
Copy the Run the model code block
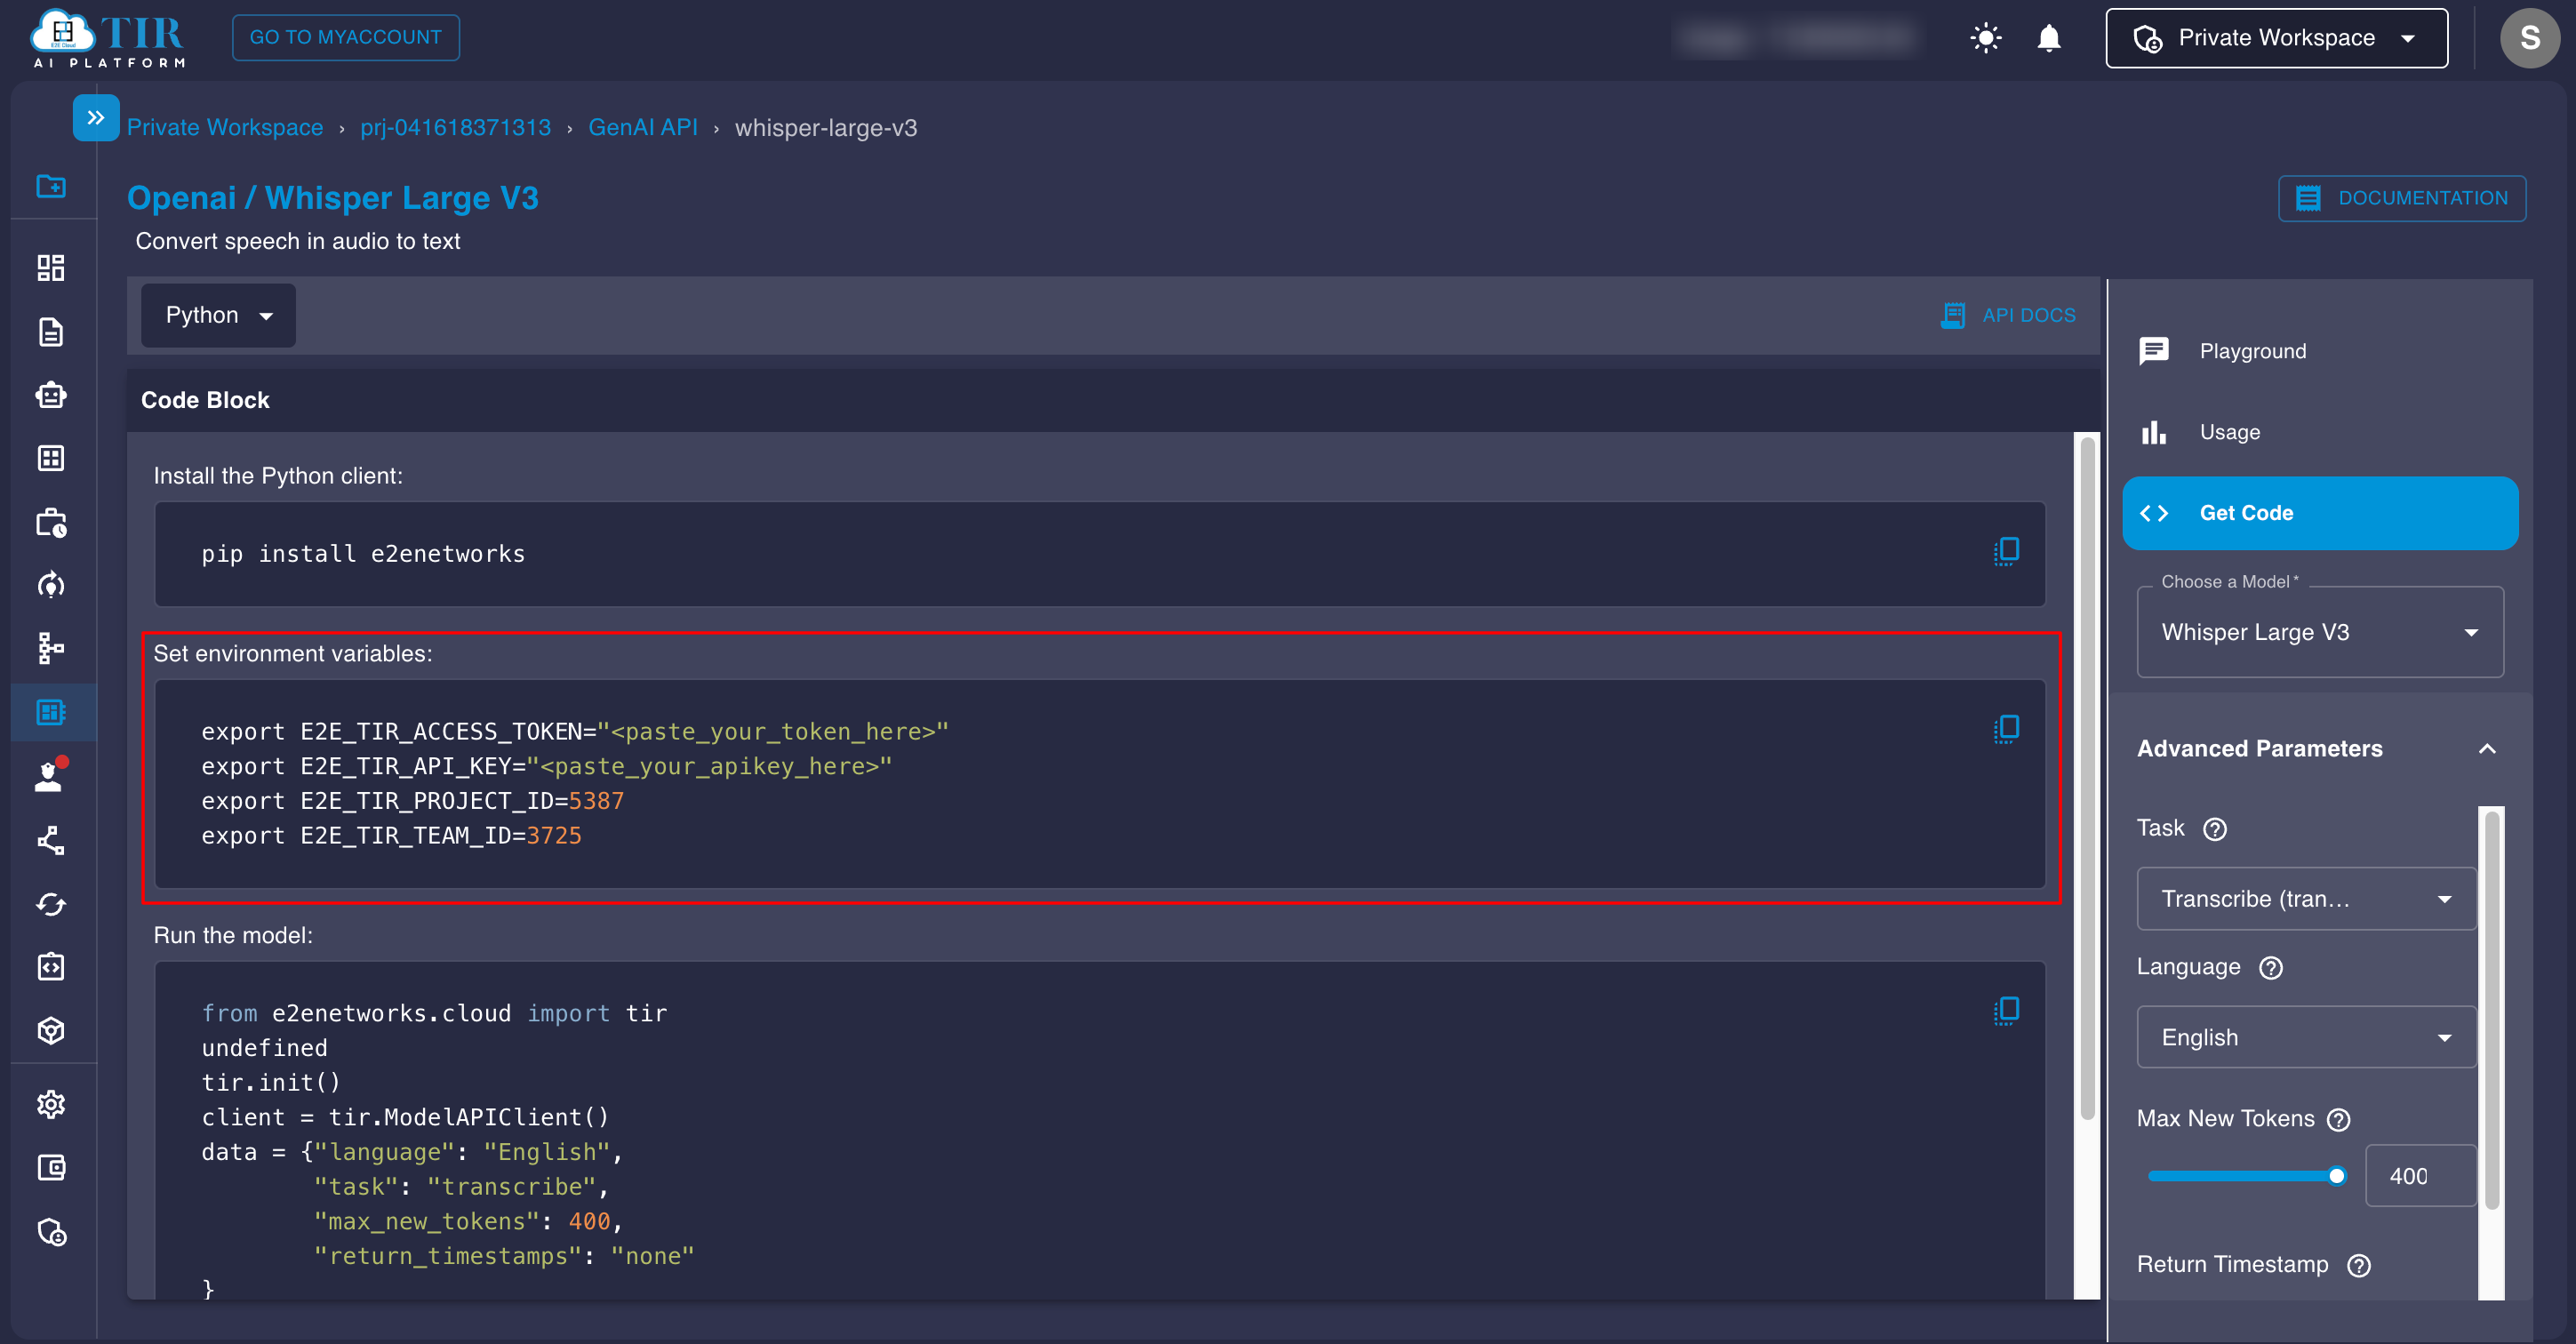pos(2006,1011)
